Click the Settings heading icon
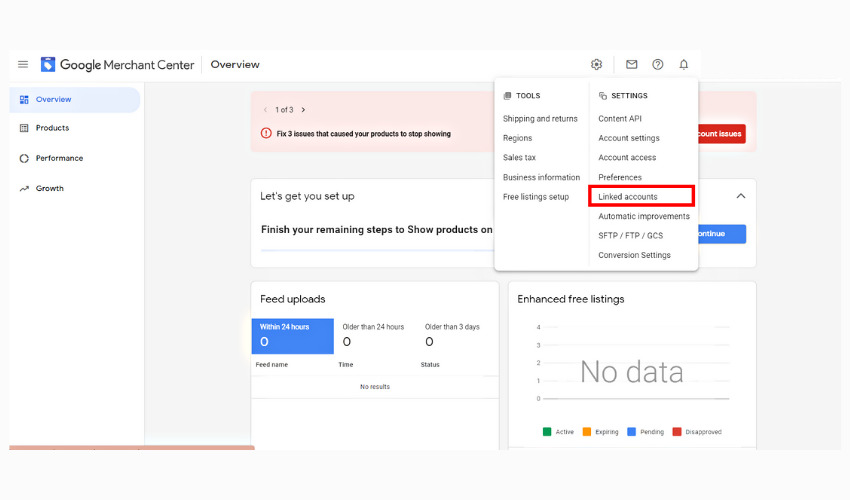850x500 pixels. (603, 95)
